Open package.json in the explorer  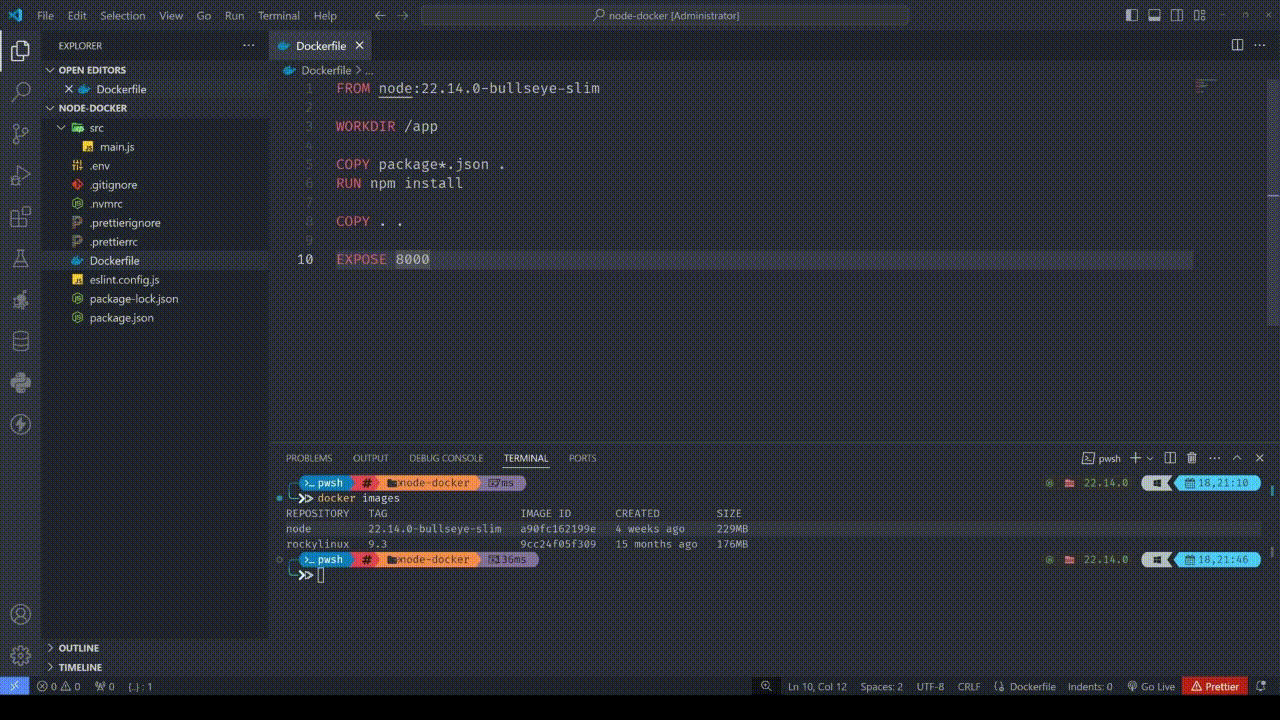121,318
